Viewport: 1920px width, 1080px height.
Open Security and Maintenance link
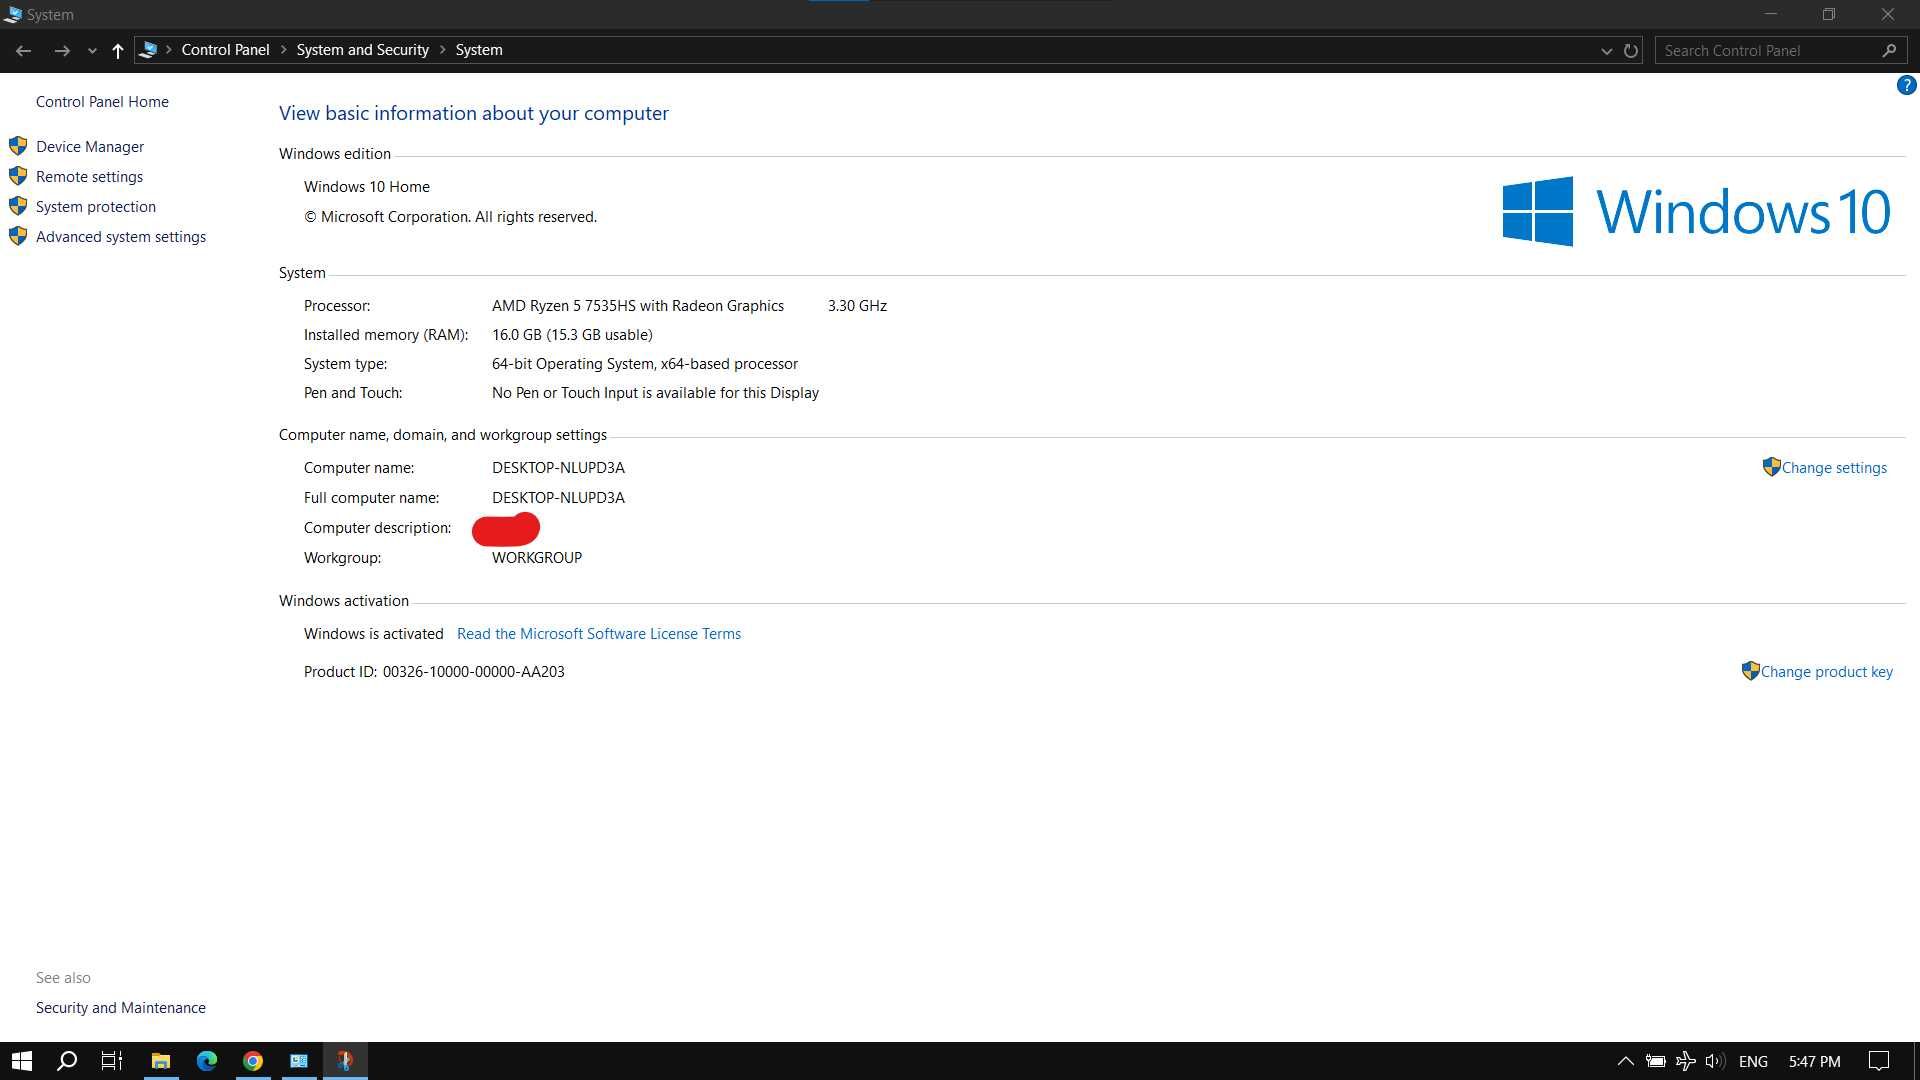(x=121, y=1008)
